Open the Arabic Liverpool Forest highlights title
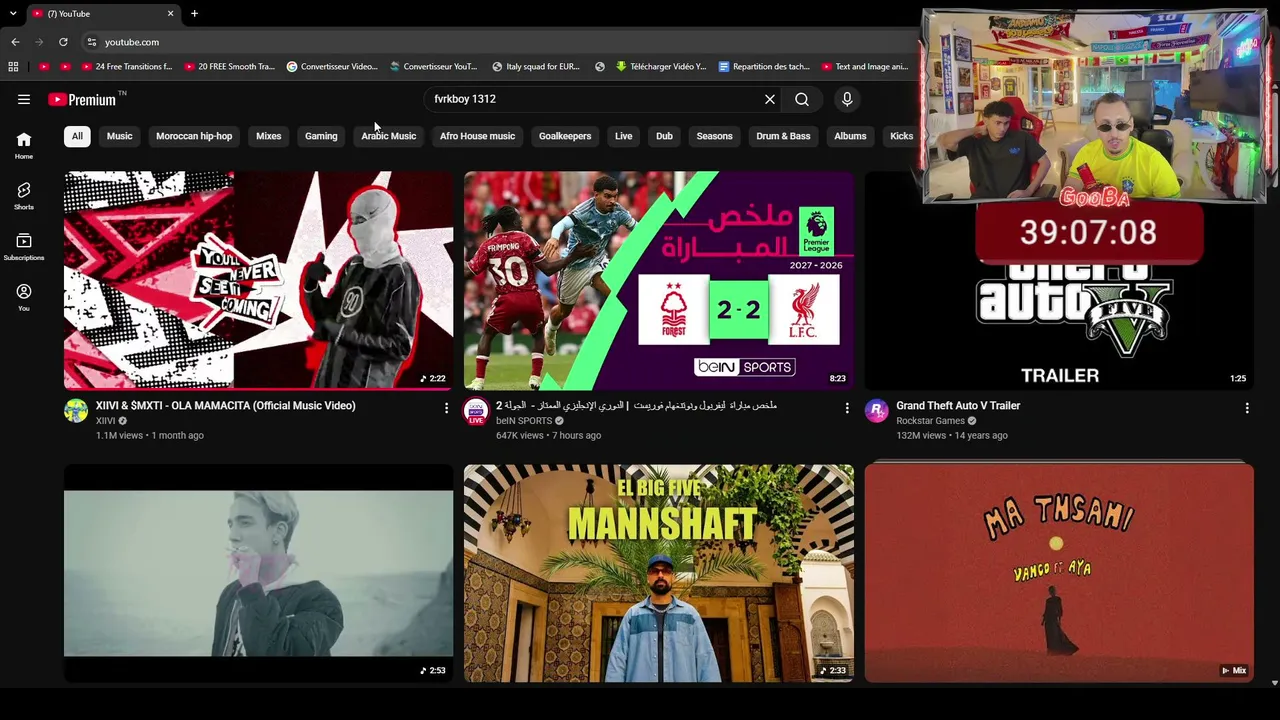This screenshot has width=1280, height=720. [x=636, y=406]
